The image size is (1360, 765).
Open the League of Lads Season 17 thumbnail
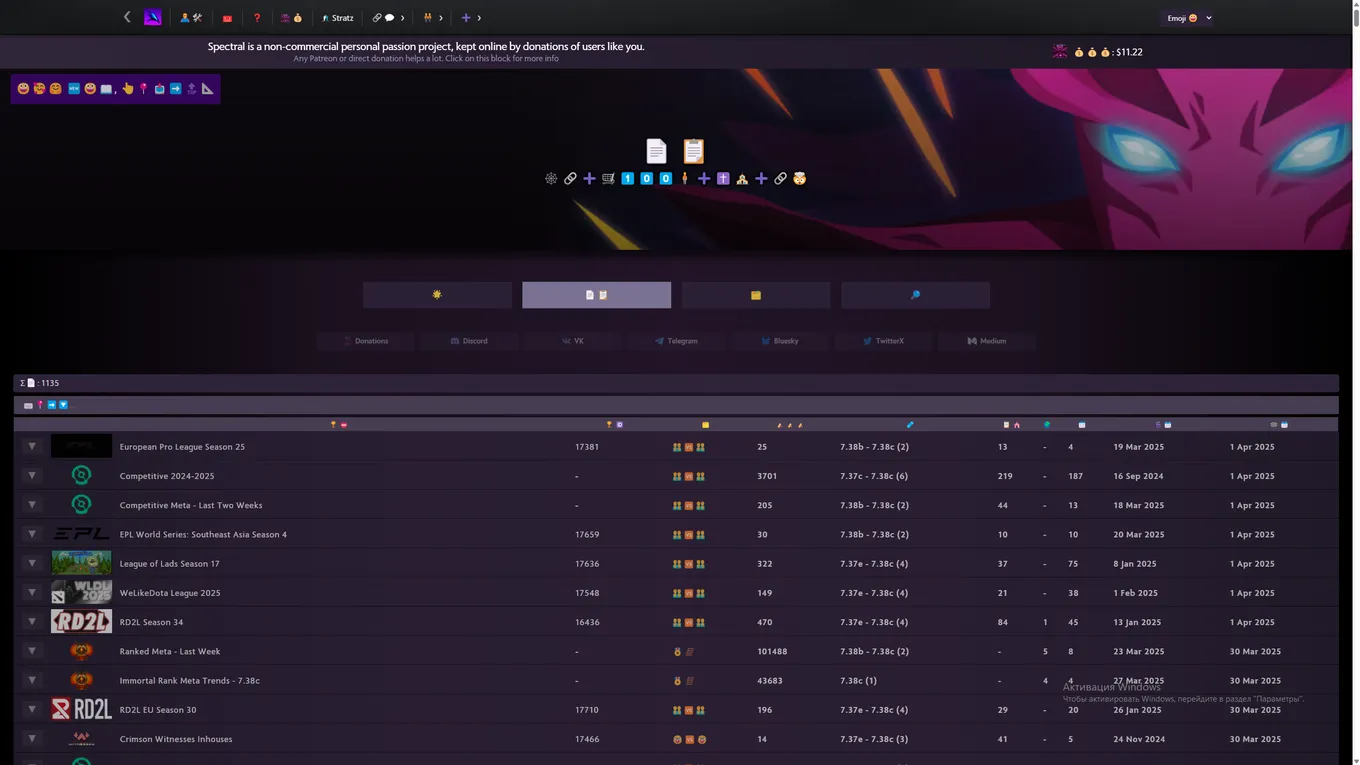point(81,564)
